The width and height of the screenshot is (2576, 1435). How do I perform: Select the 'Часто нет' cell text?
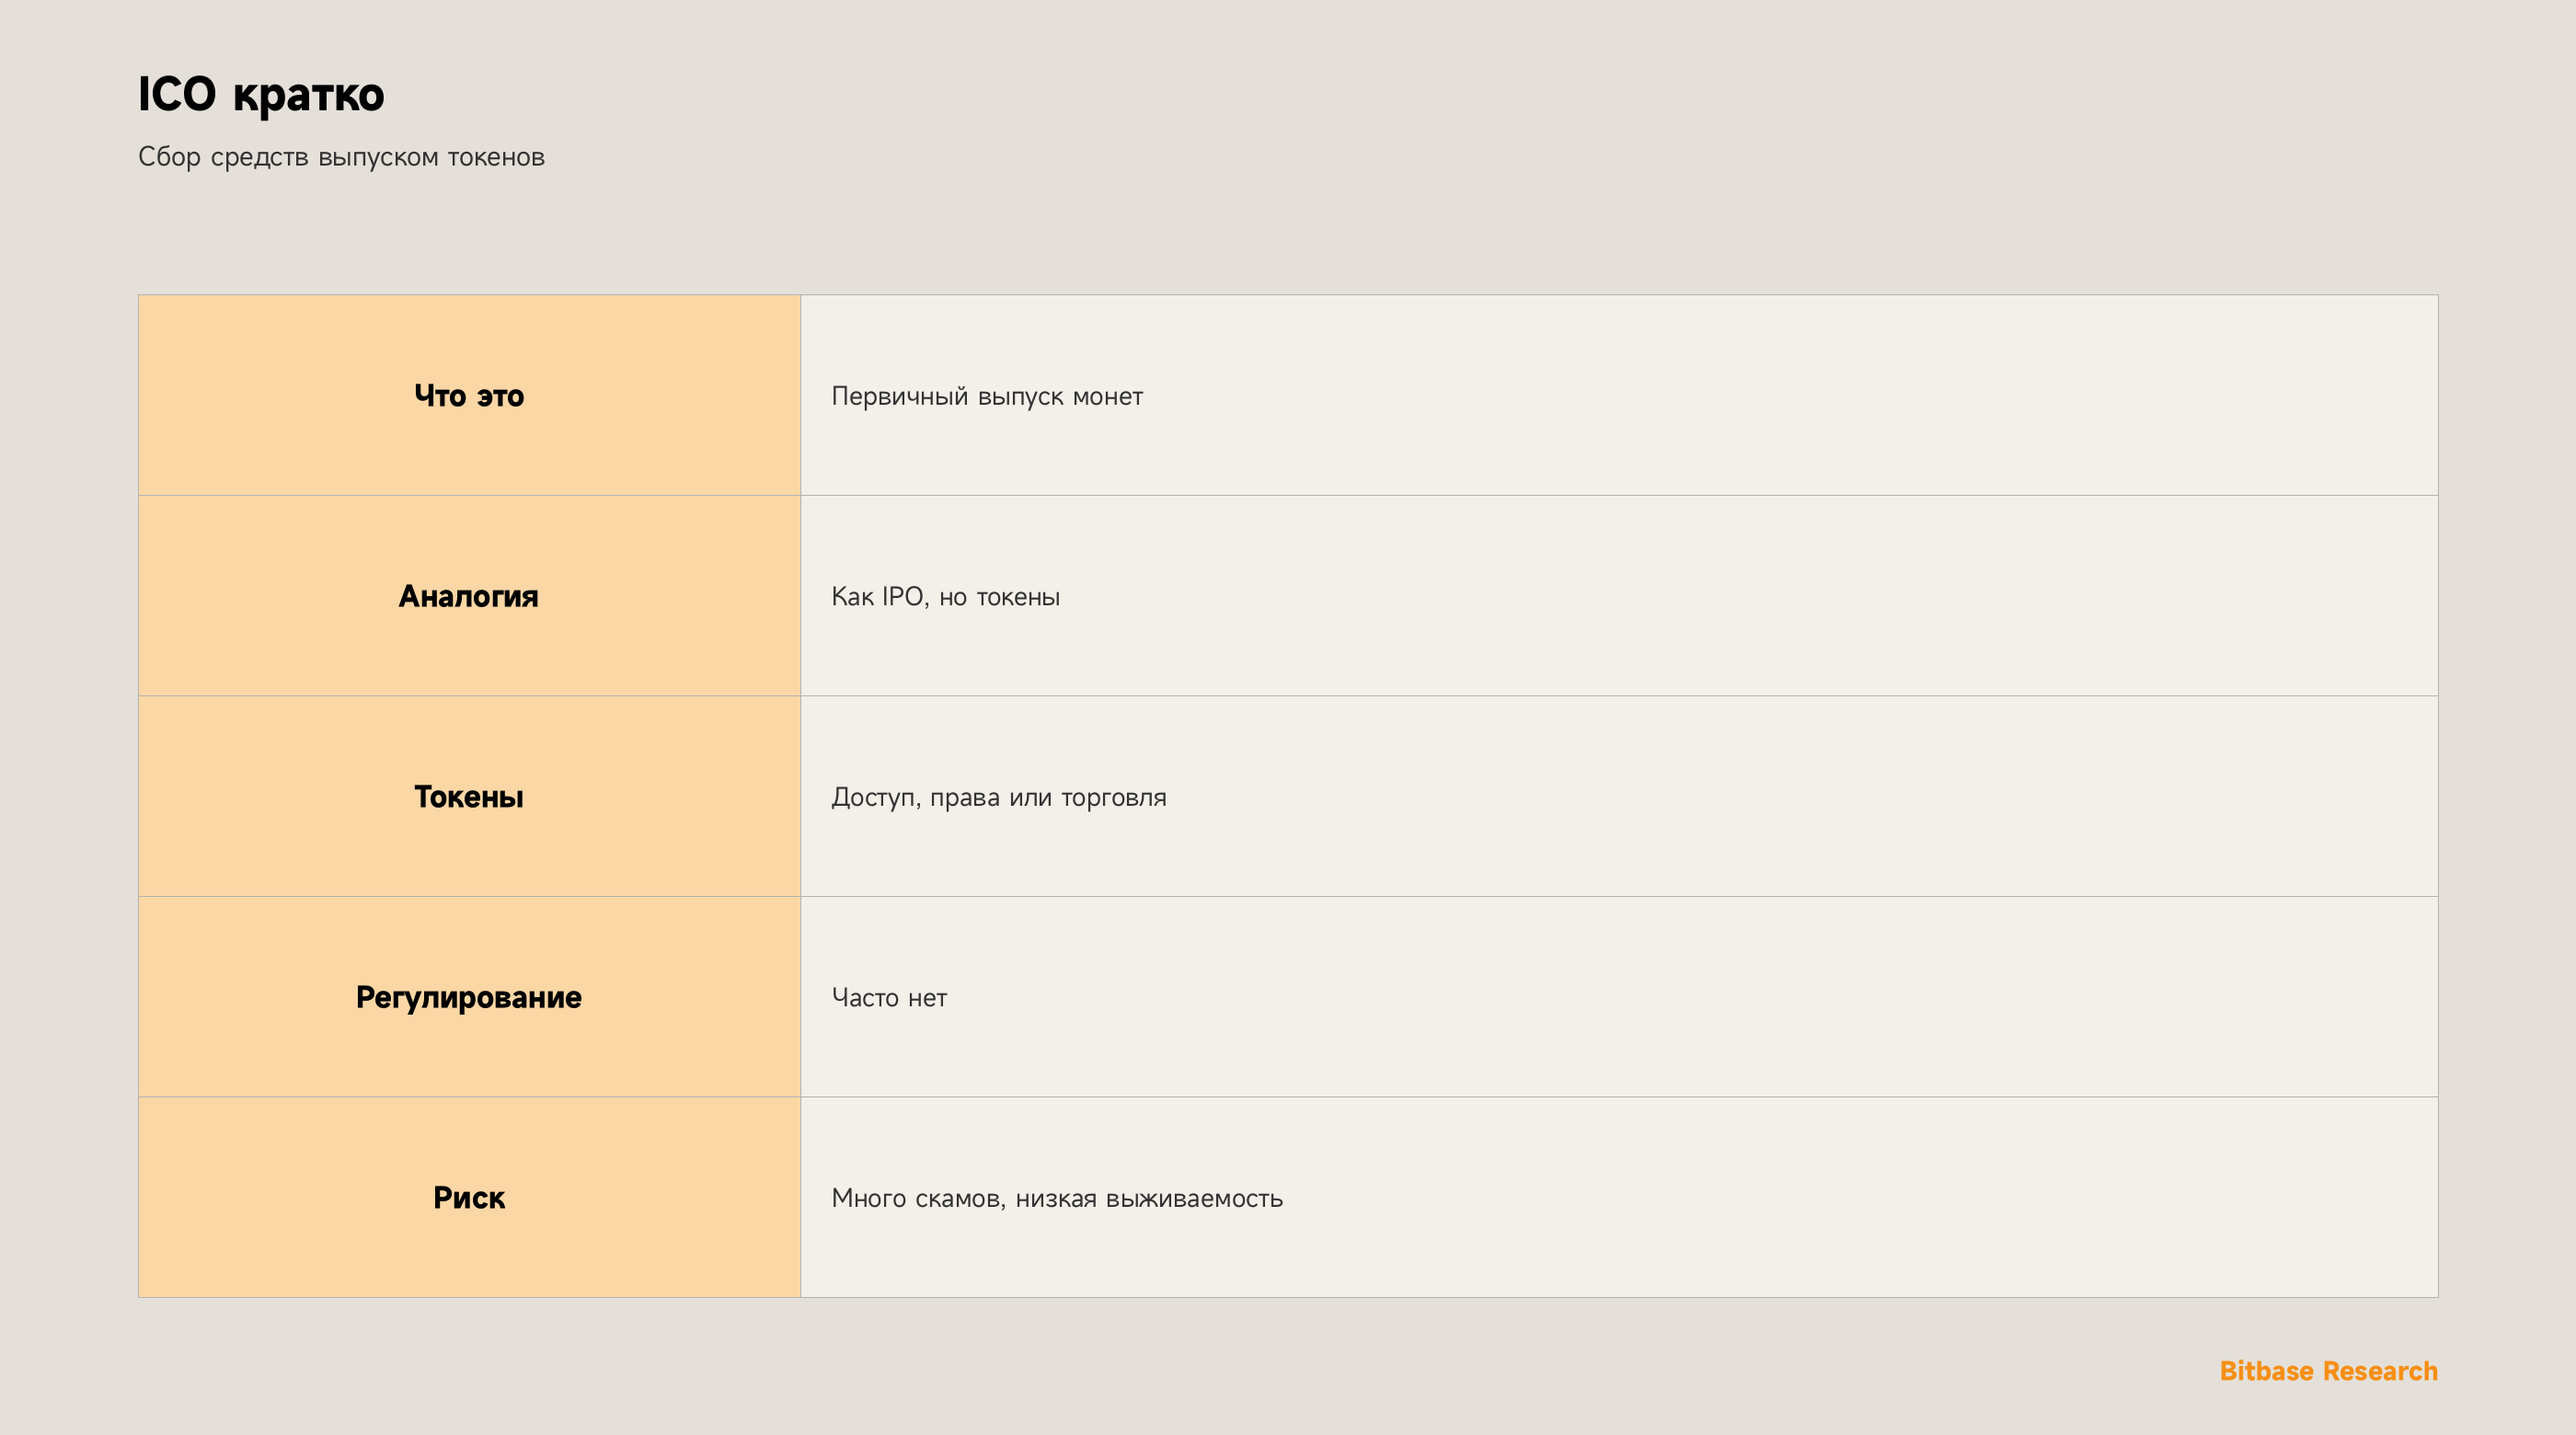[x=889, y=998]
